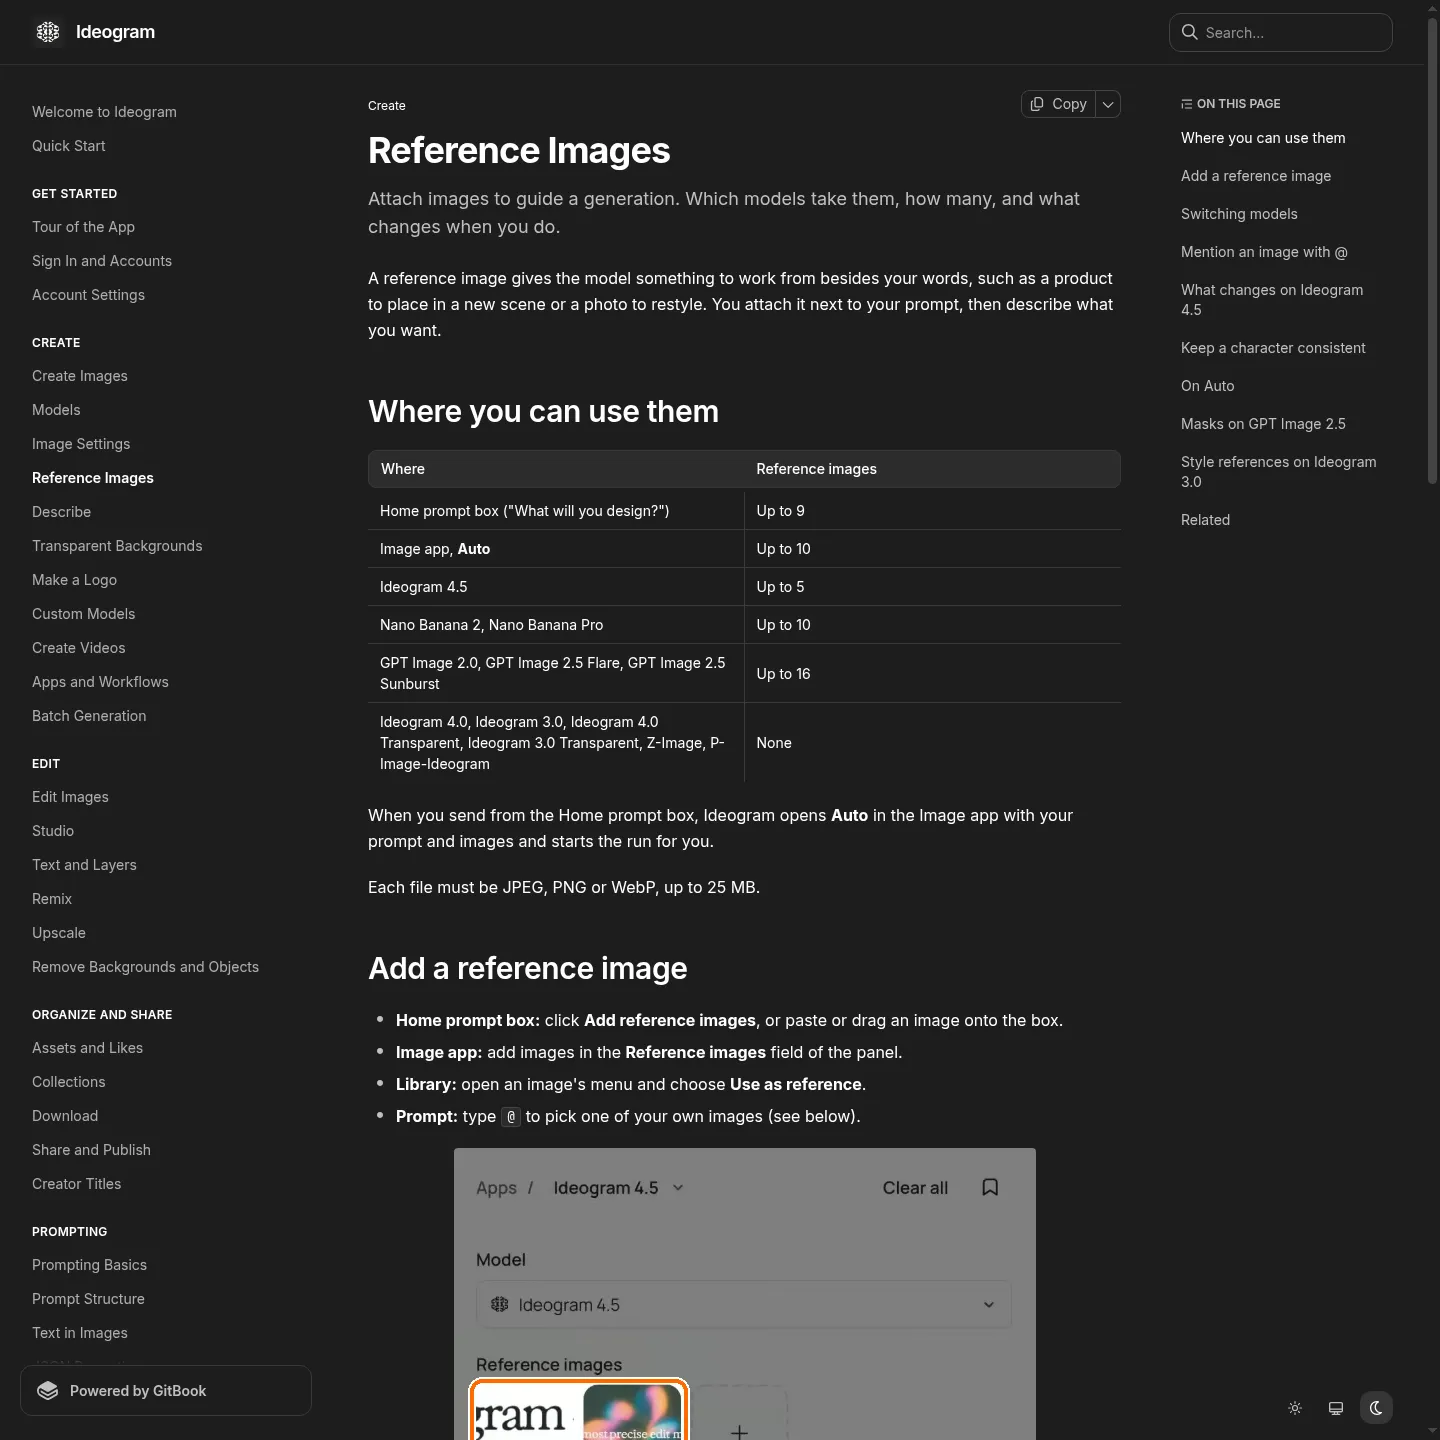Jump to Masks on GPT Image 2.5
Viewport: 1440px width, 1440px height.
coord(1263,424)
